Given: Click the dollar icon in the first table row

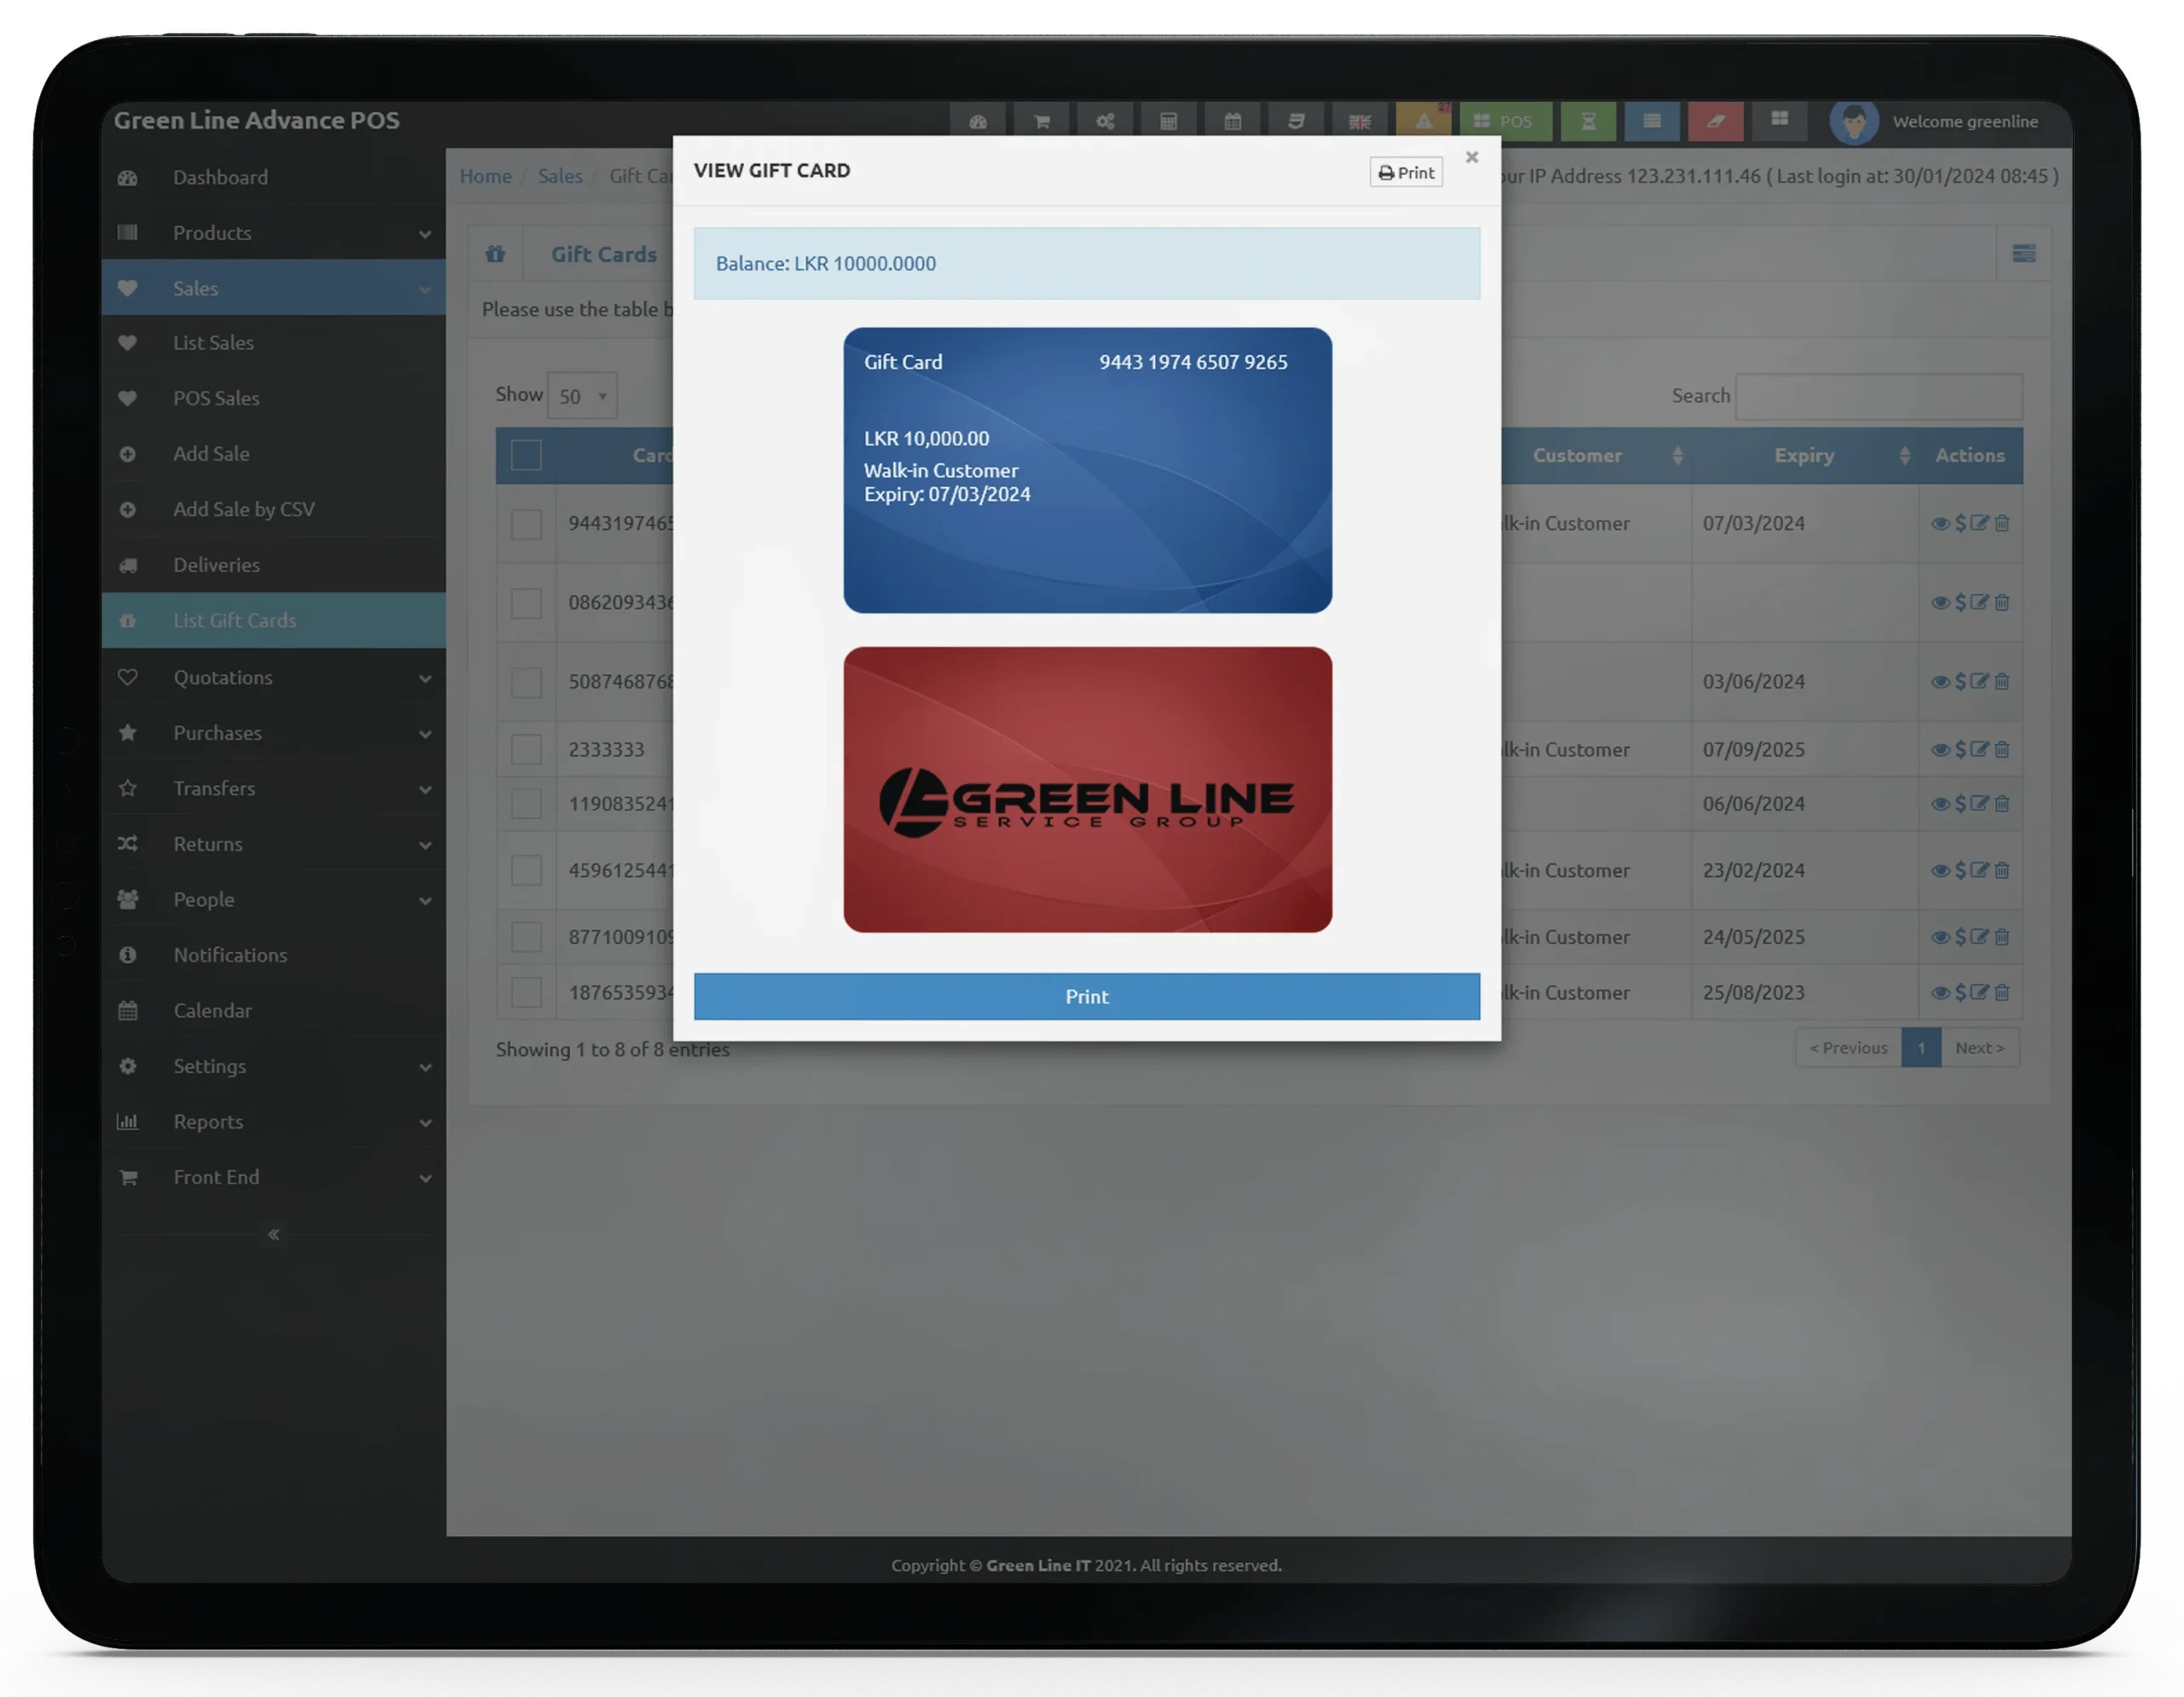Looking at the screenshot, I should tap(1960, 523).
